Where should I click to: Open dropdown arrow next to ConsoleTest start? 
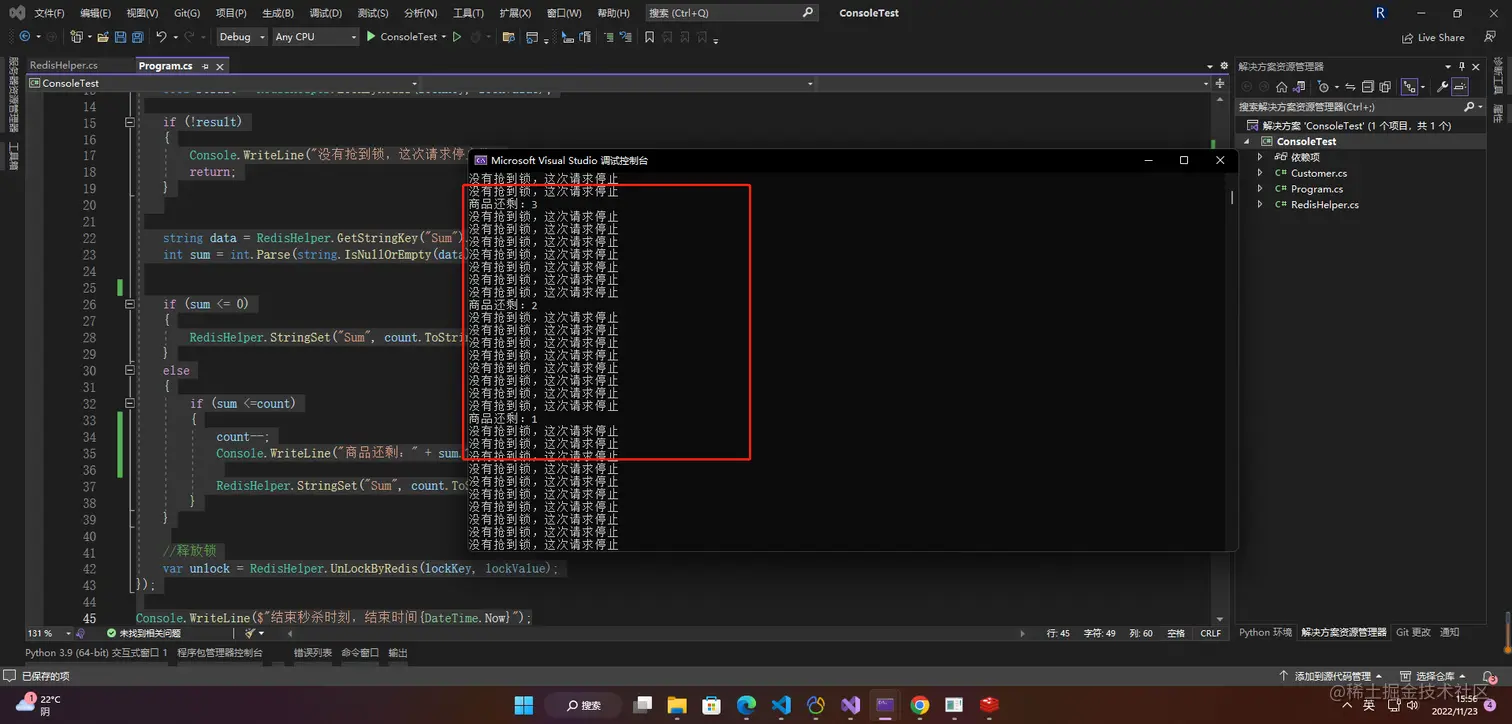point(444,37)
